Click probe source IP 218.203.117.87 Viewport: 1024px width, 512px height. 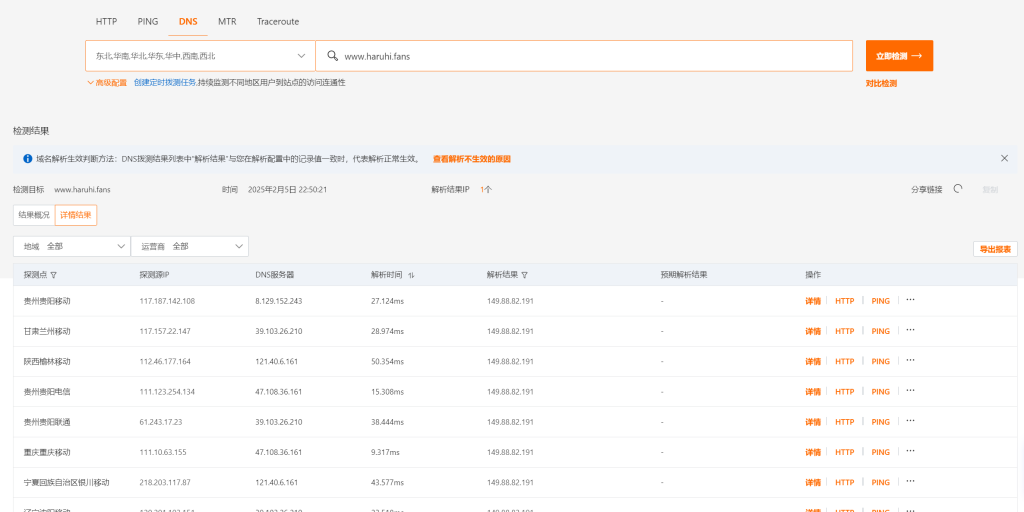pos(165,483)
